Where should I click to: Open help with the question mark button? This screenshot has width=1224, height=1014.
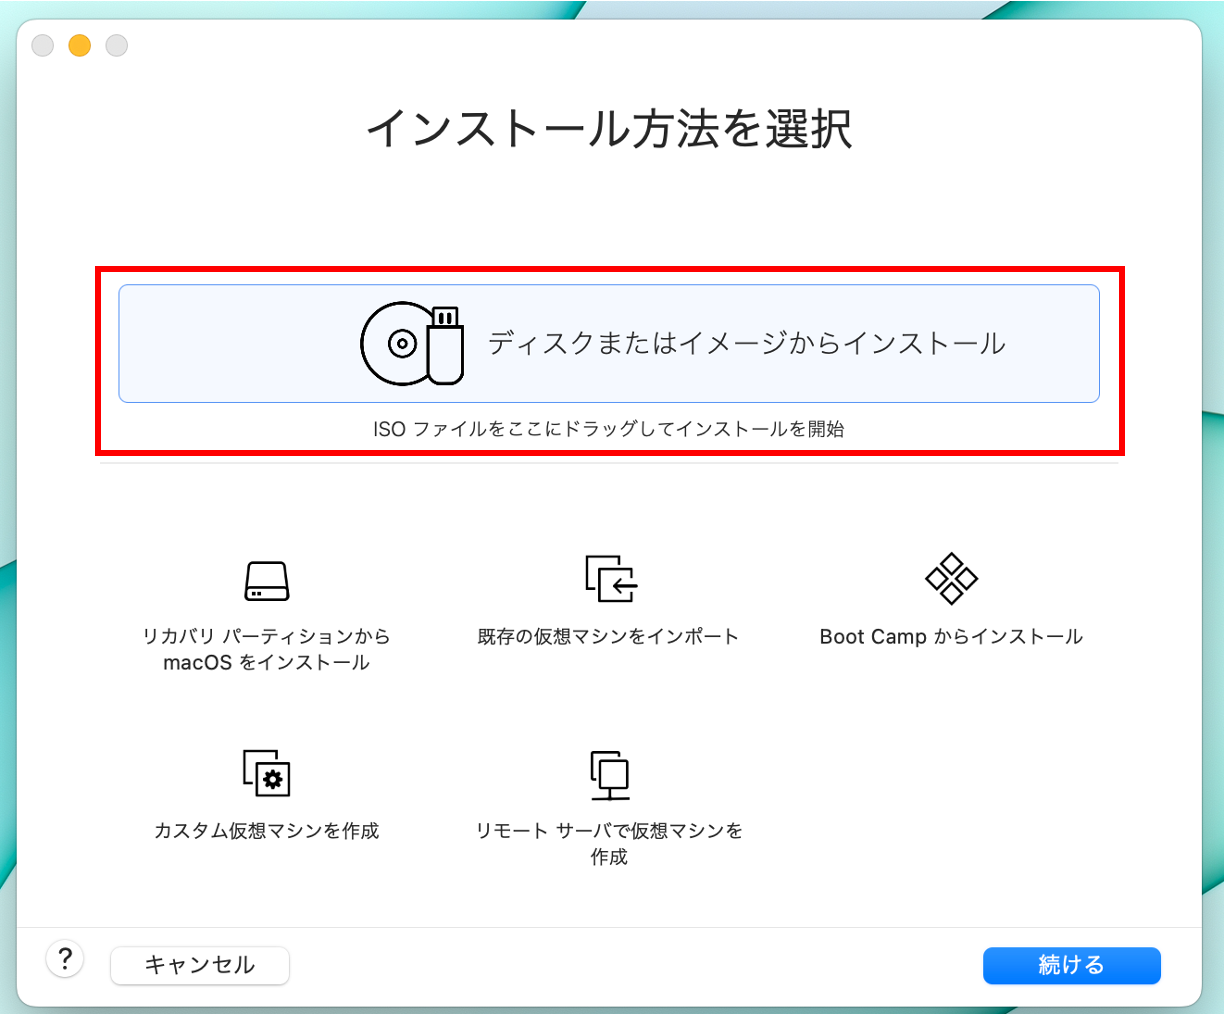pos(65,959)
